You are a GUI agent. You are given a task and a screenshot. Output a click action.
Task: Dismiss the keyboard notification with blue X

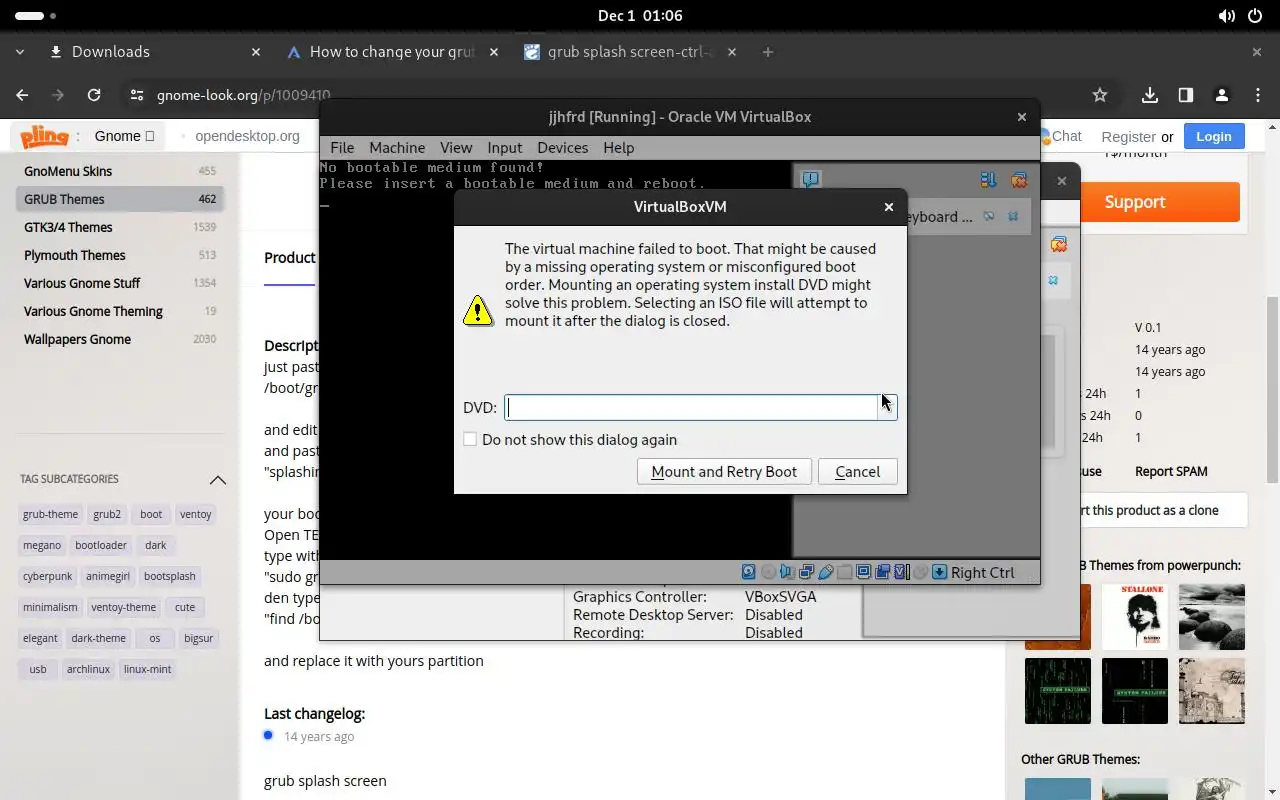tap(1013, 216)
